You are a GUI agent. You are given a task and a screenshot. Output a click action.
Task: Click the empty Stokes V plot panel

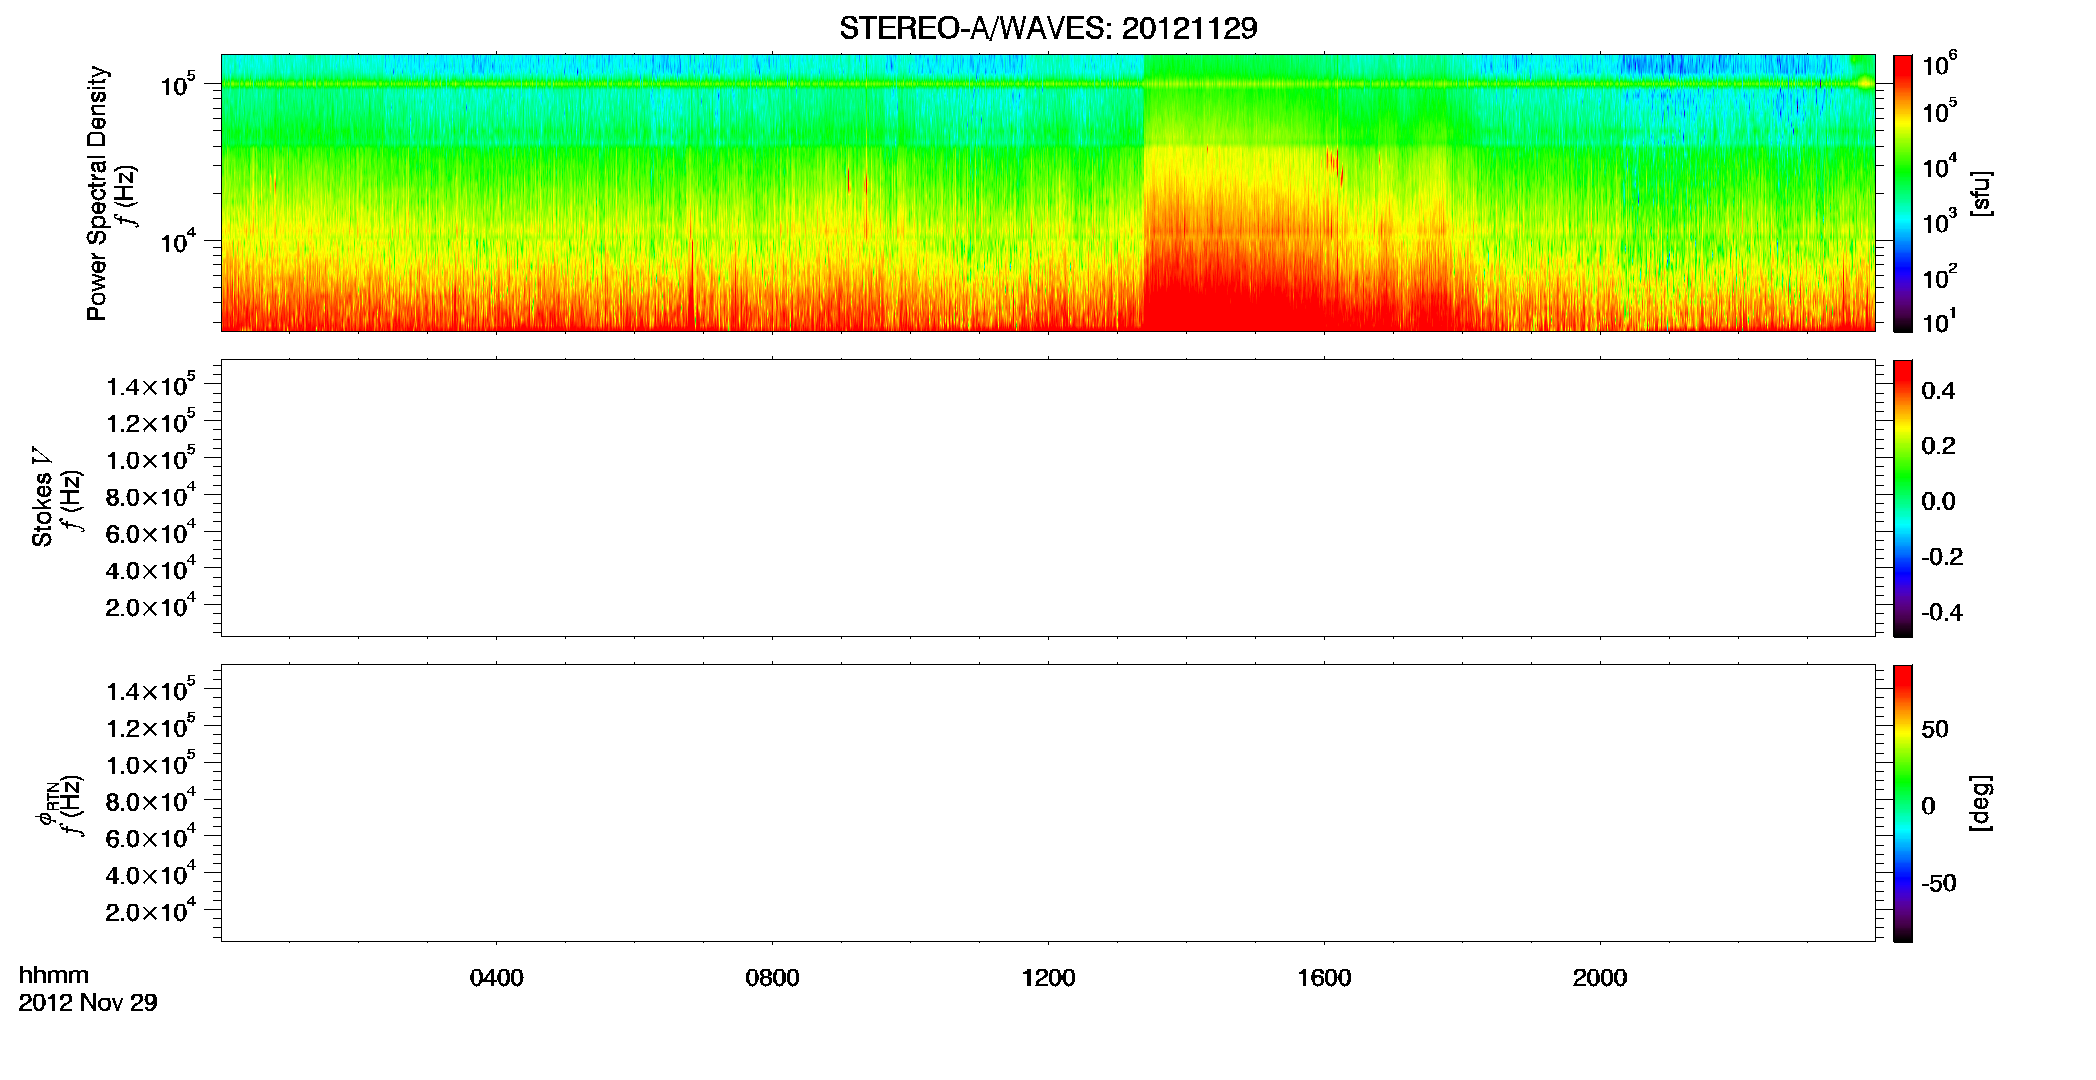[x=1048, y=498]
